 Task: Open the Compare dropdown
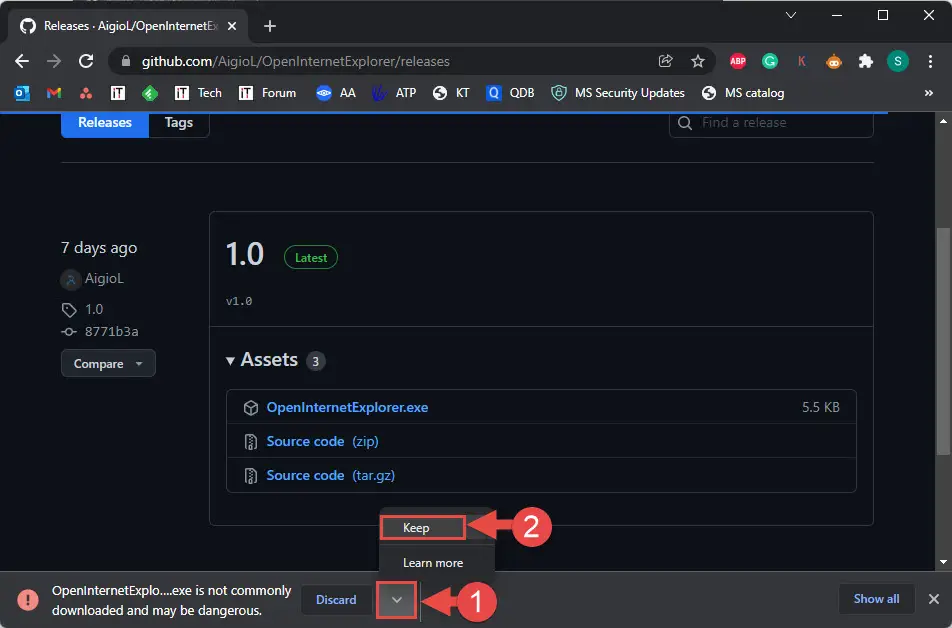(x=108, y=363)
